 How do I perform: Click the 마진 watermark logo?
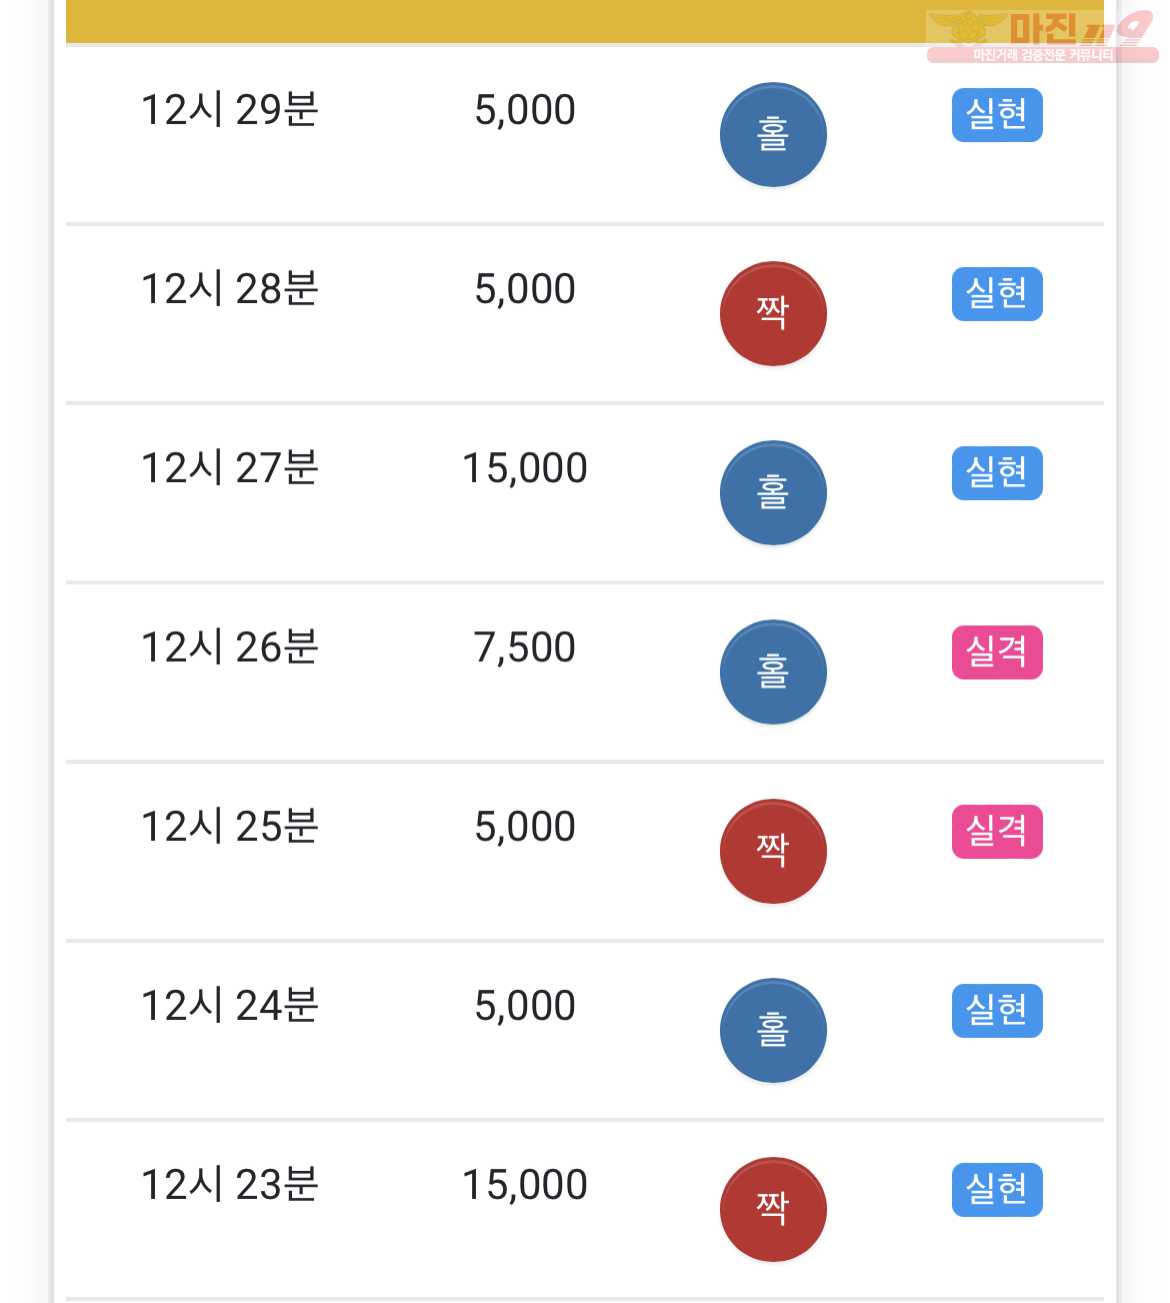[1042, 36]
